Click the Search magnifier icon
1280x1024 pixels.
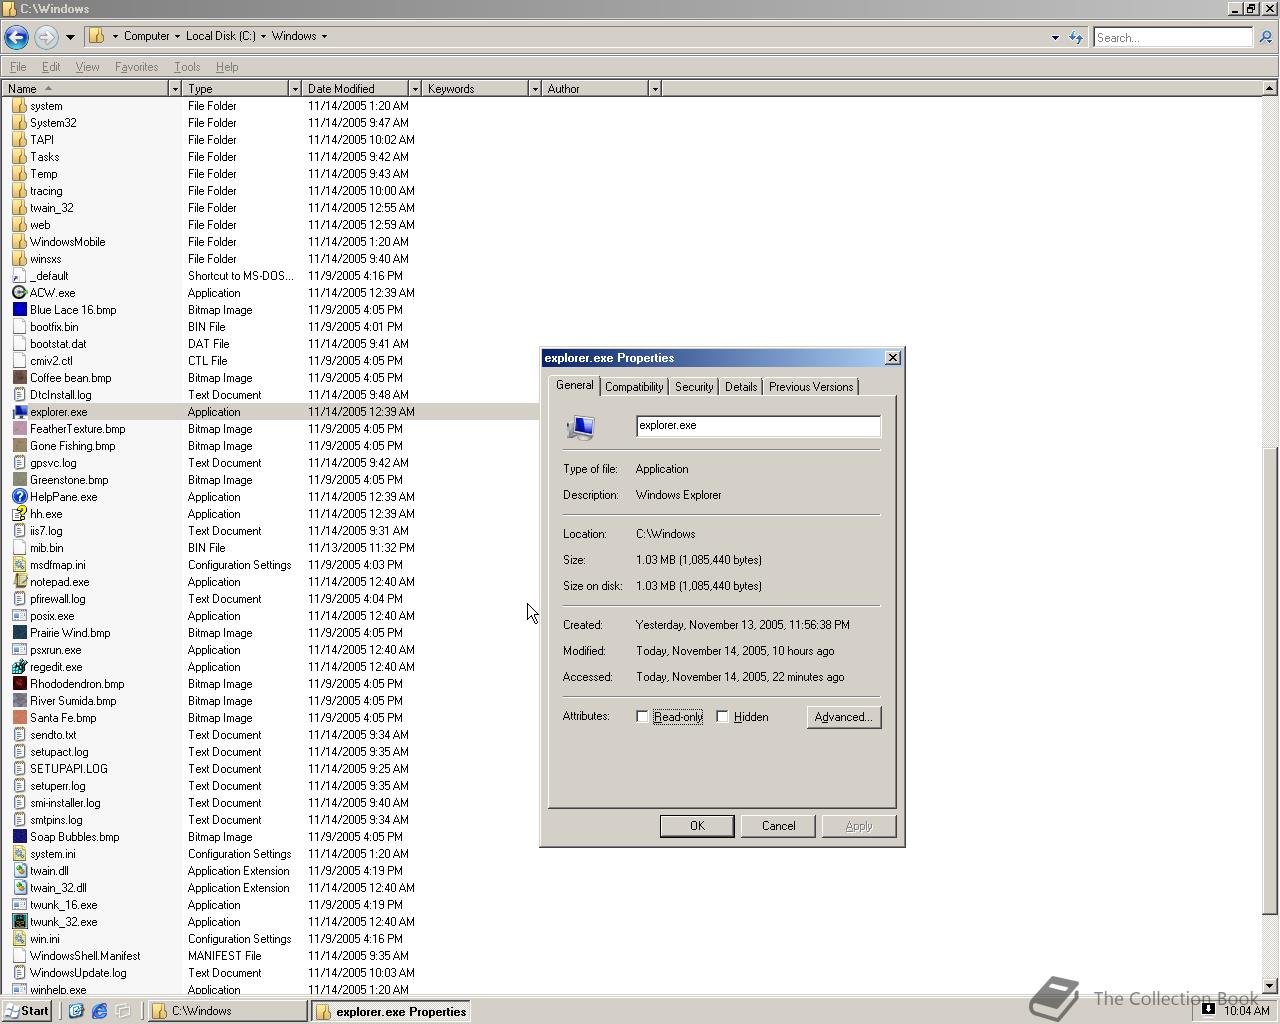pyautogui.click(x=1265, y=37)
